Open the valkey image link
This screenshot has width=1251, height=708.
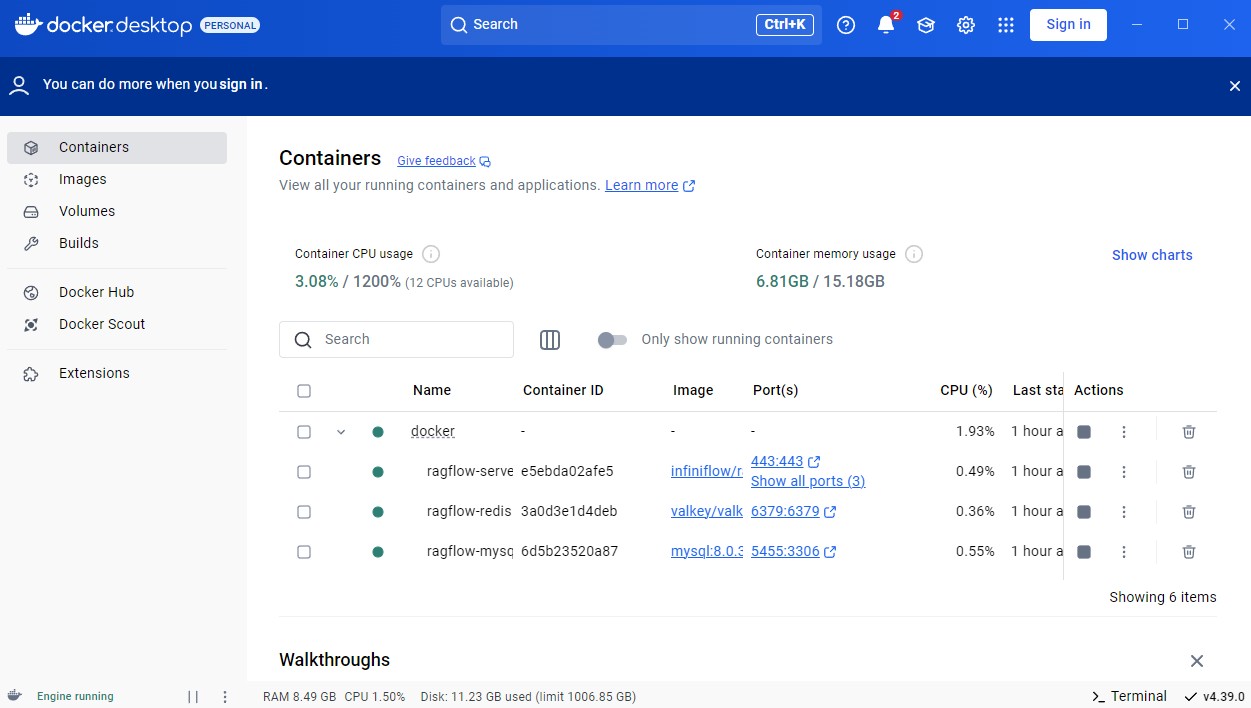707,511
